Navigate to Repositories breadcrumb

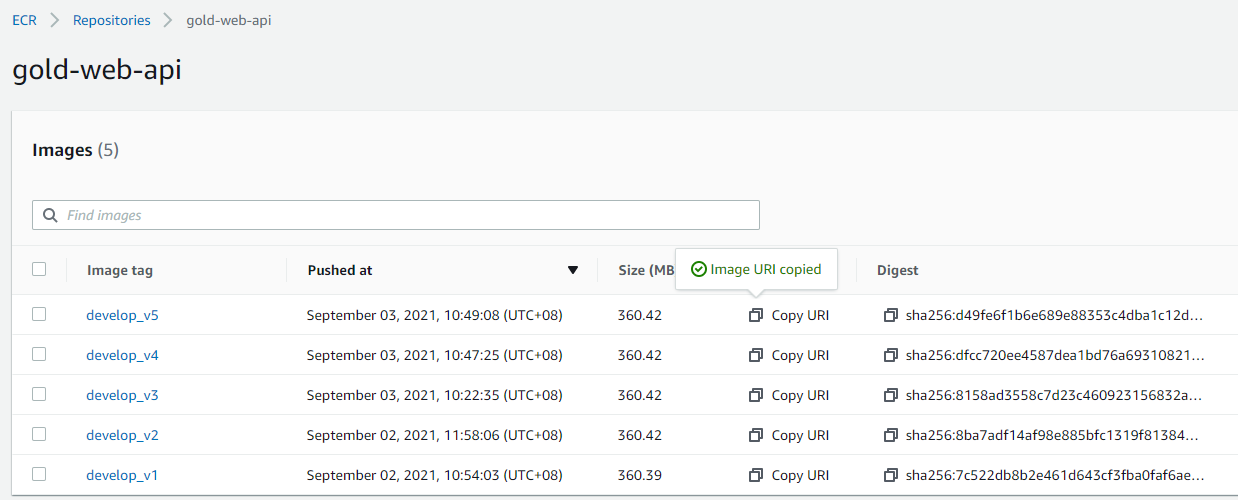(112, 20)
